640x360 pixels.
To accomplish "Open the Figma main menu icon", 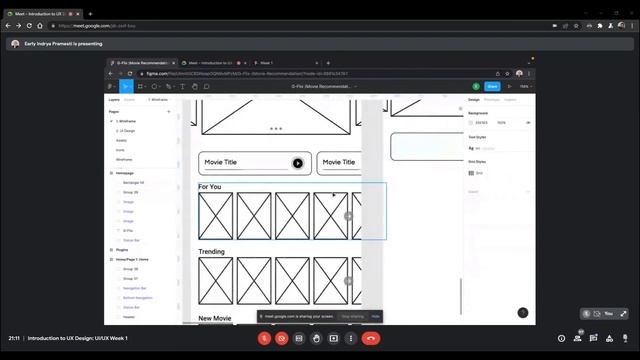I will tap(110, 87).
